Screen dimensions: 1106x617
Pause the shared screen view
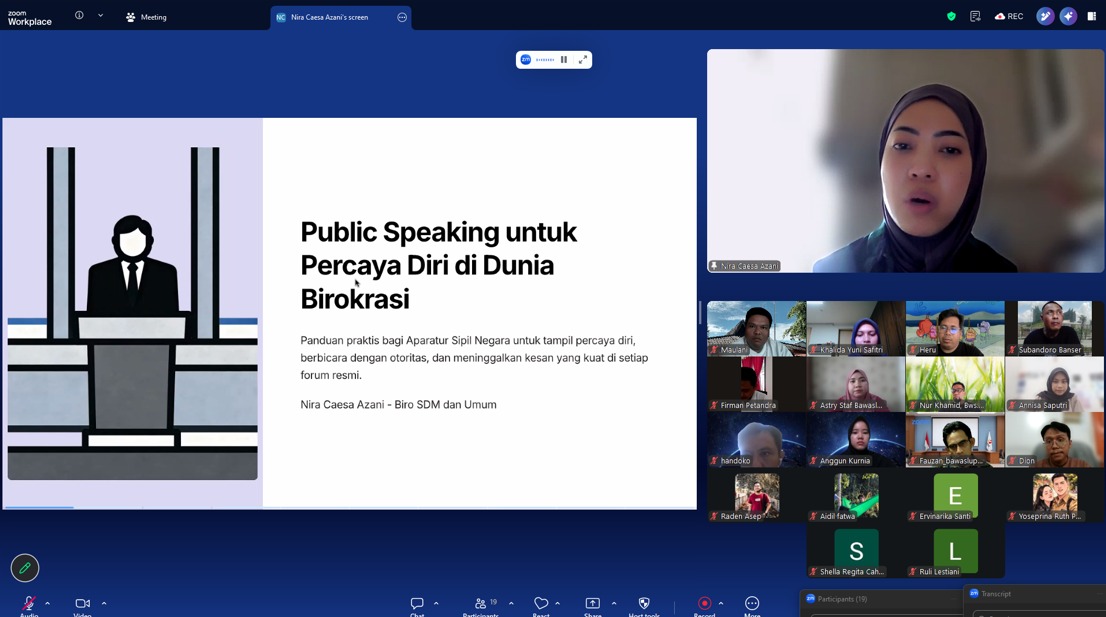(564, 60)
